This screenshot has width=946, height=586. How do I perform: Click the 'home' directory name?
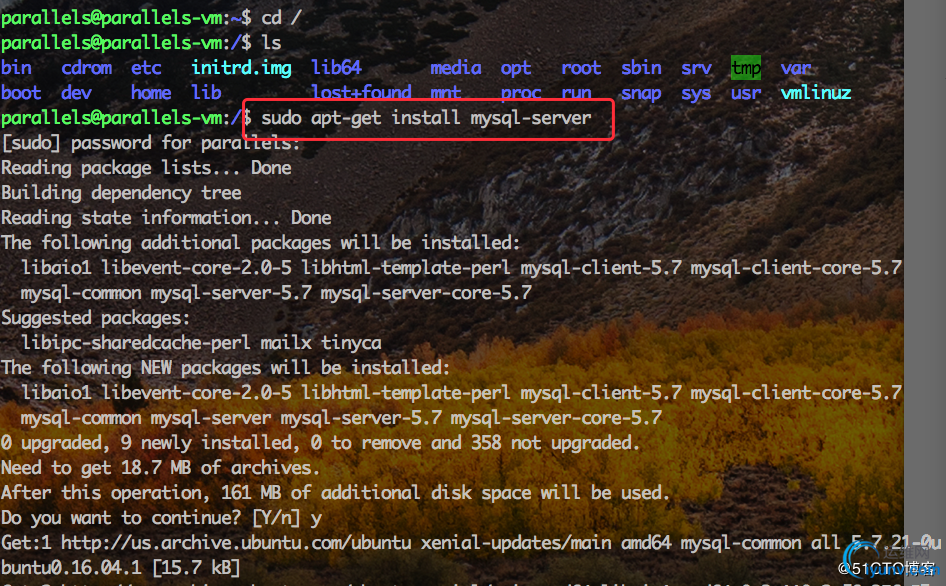[151, 93]
